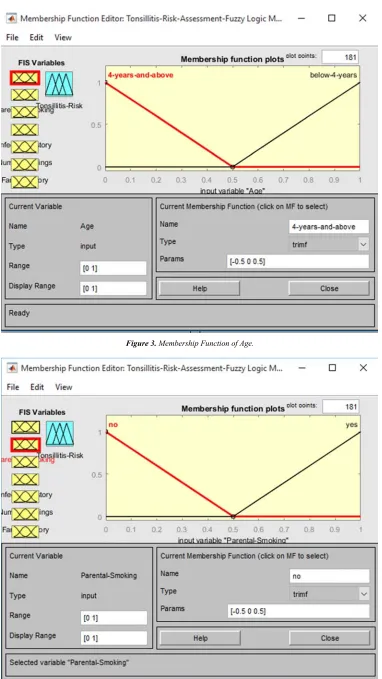Open cyan Tonsillitis-Risk output icon, Parental-Smoking window

coord(60,433)
